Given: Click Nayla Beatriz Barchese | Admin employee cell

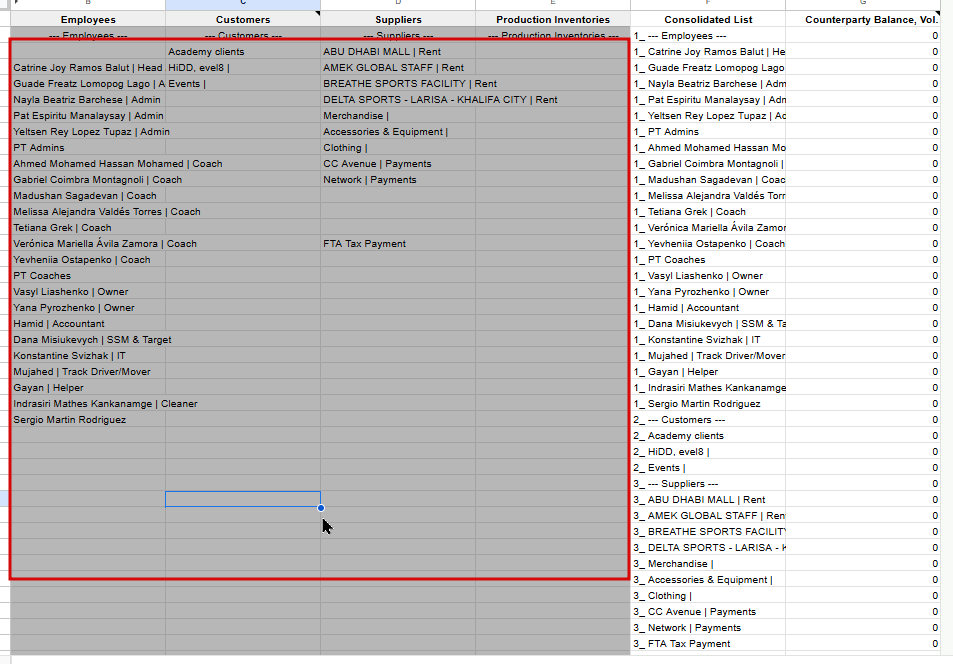Looking at the screenshot, I should (88, 100).
